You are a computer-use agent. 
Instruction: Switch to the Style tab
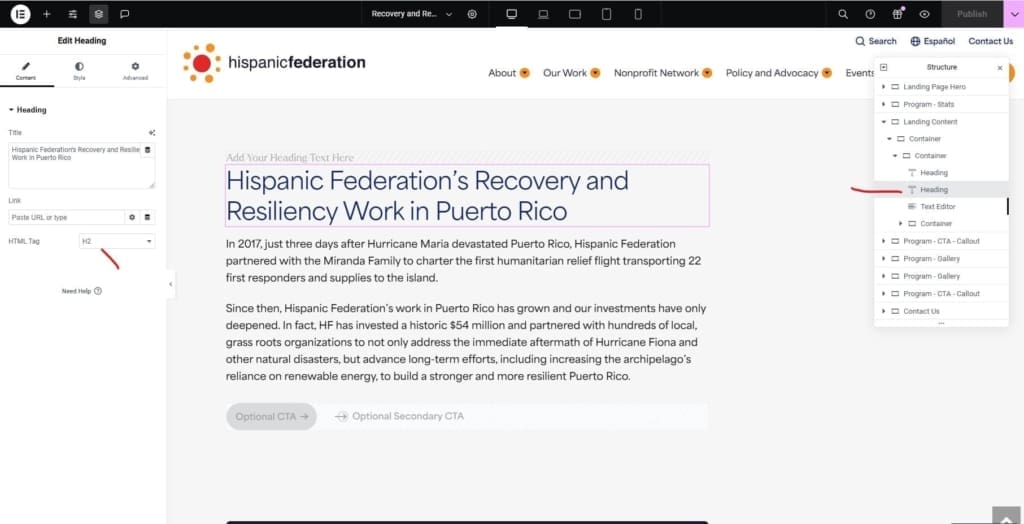click(79, 71)
